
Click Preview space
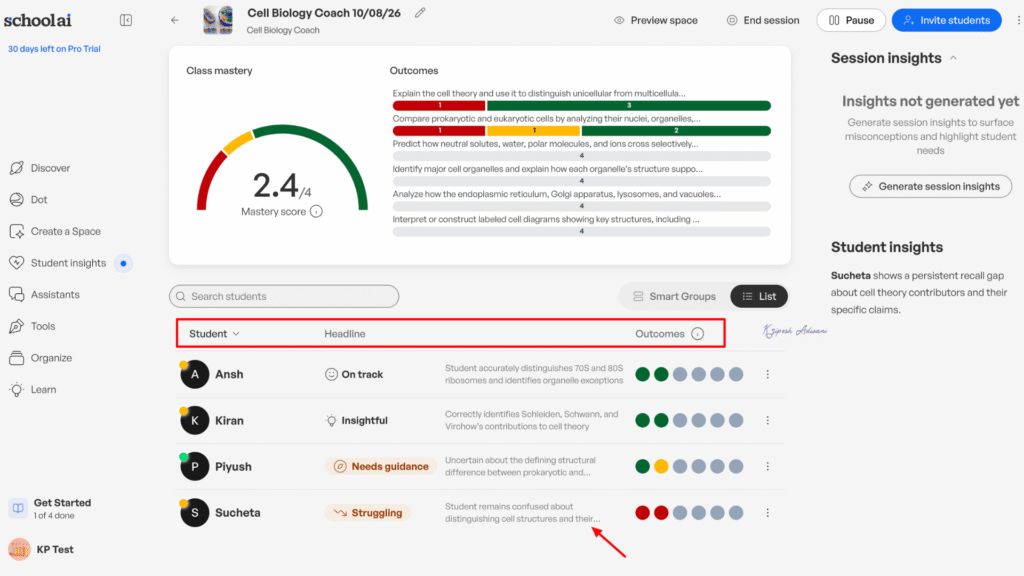tap(656, 20)
